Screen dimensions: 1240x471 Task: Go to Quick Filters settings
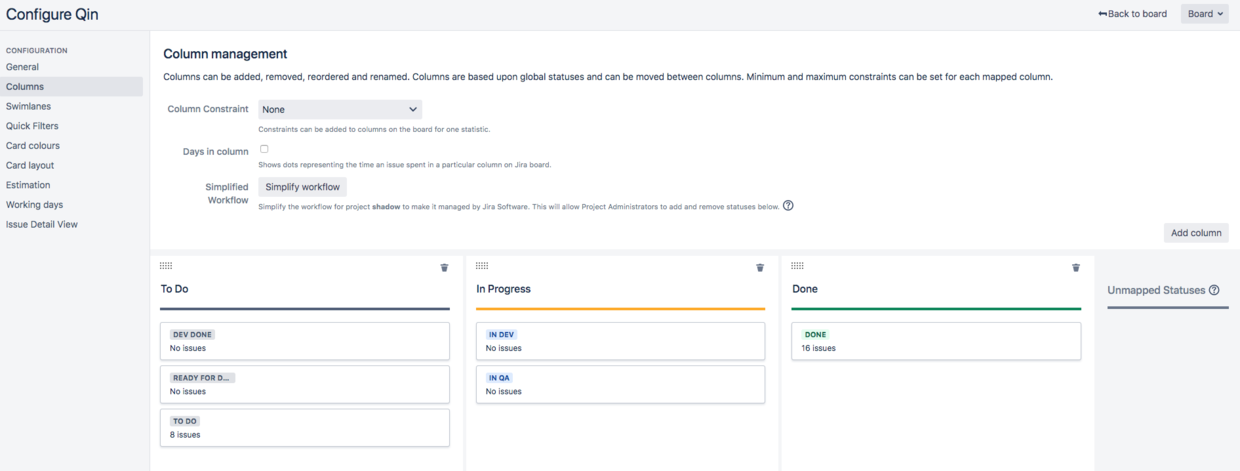[32, 126]
